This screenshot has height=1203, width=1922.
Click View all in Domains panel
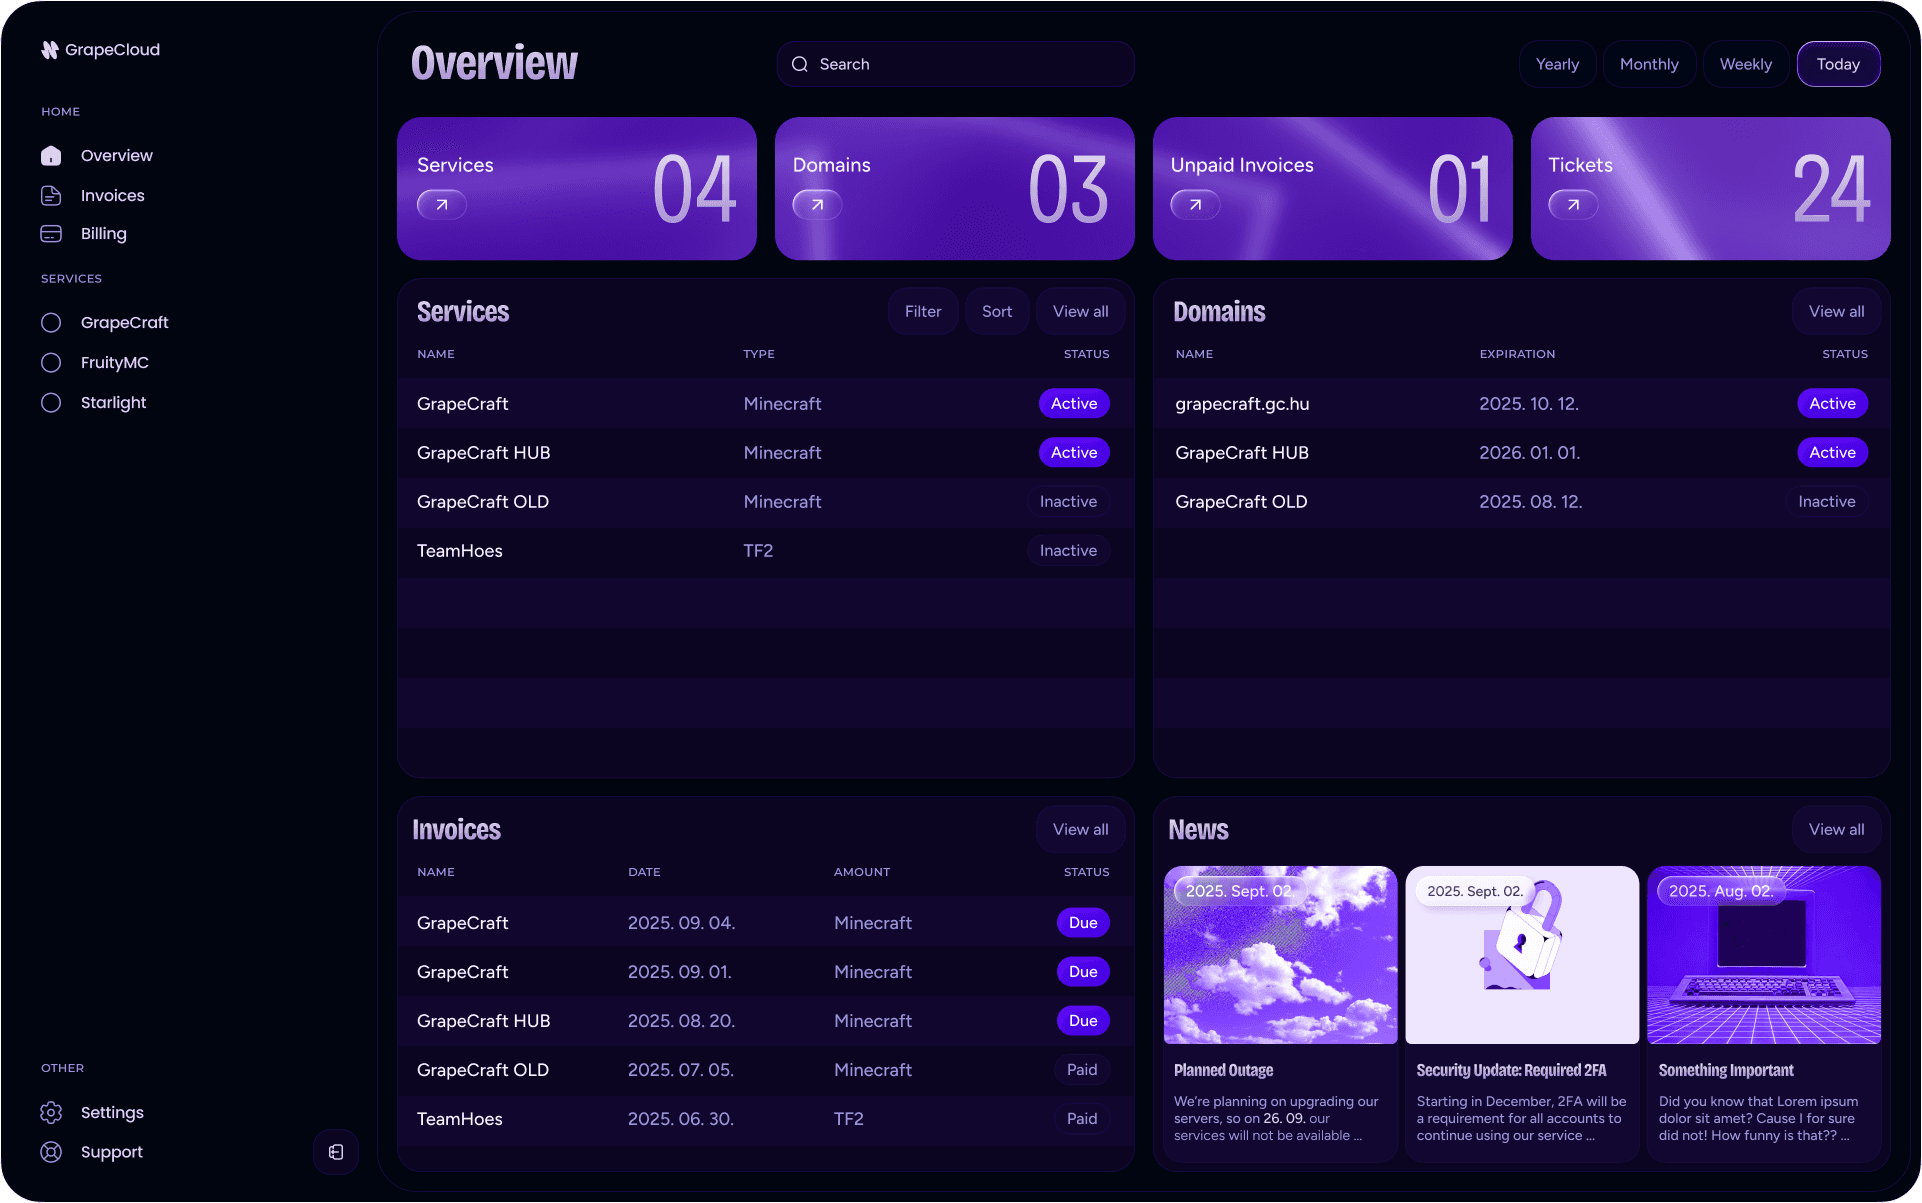(1836, 312)
